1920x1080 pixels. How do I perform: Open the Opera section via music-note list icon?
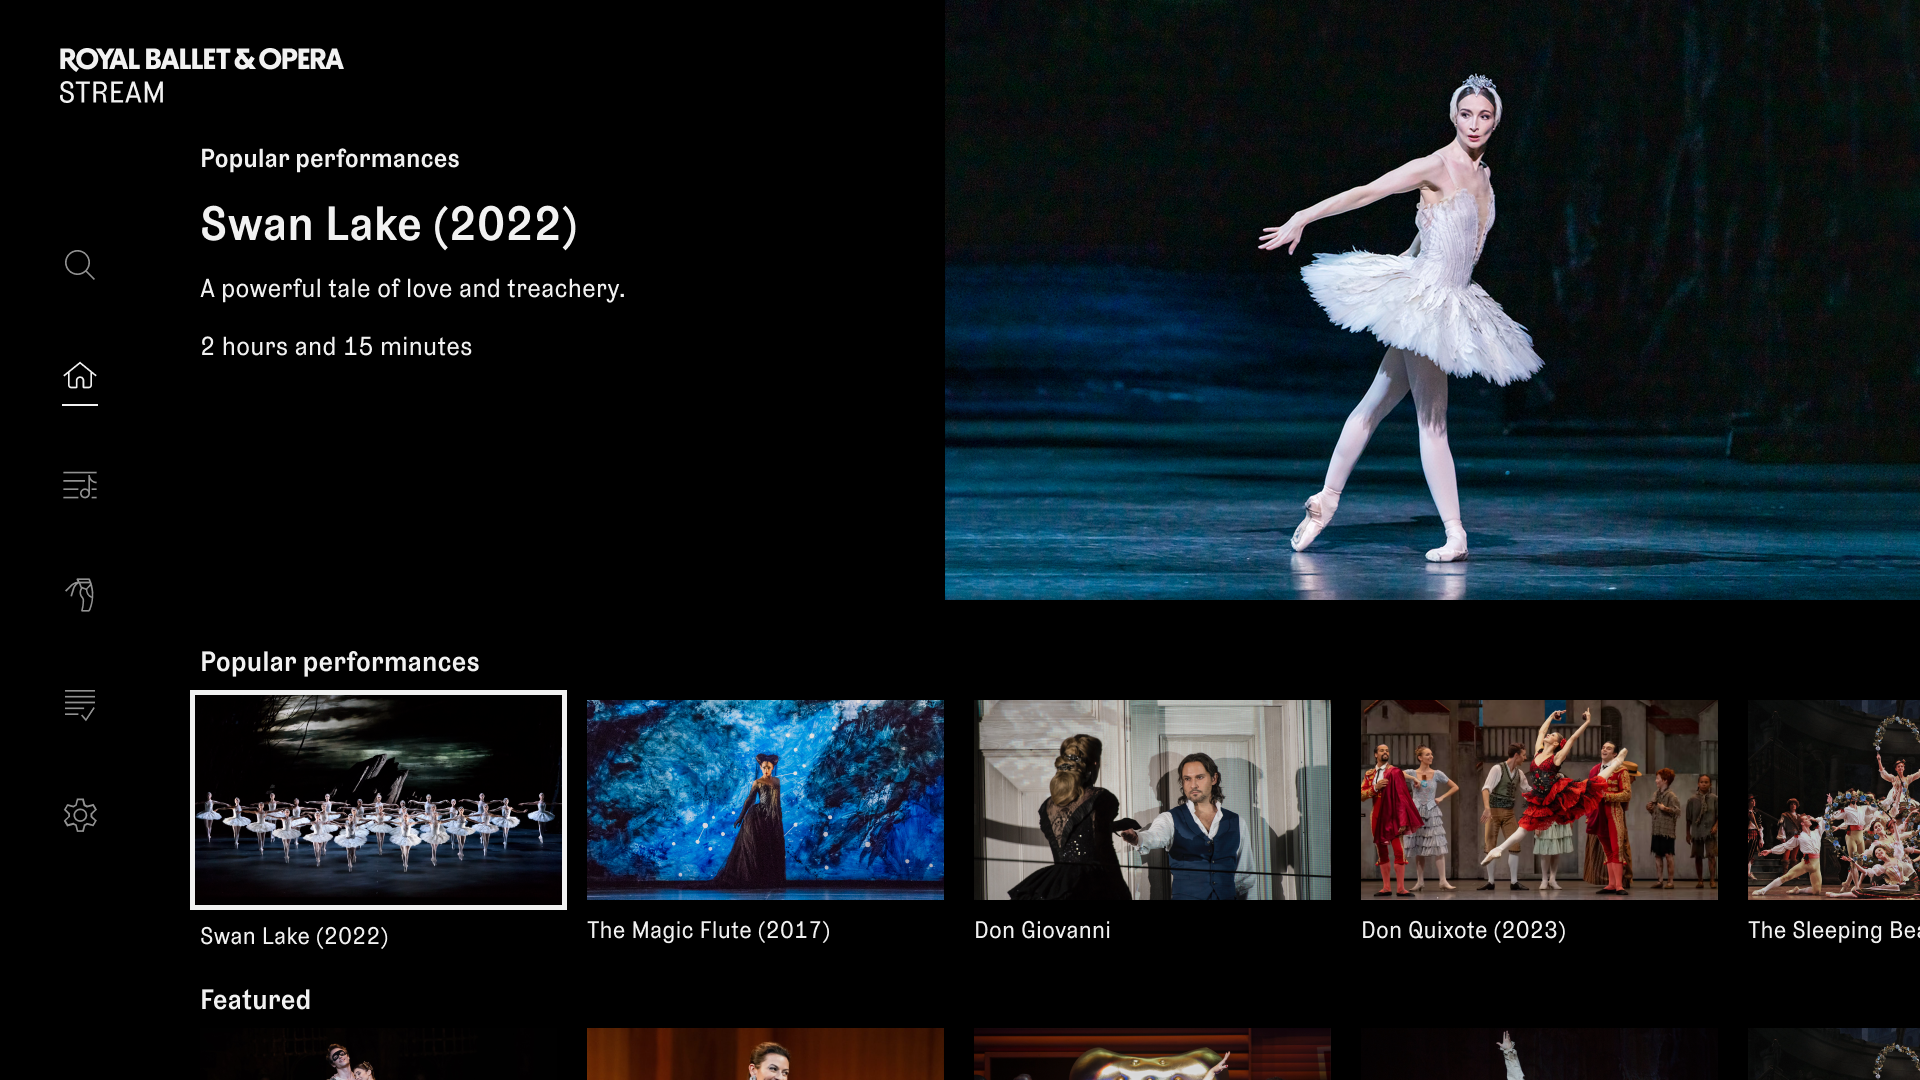[x=79, y=486]
